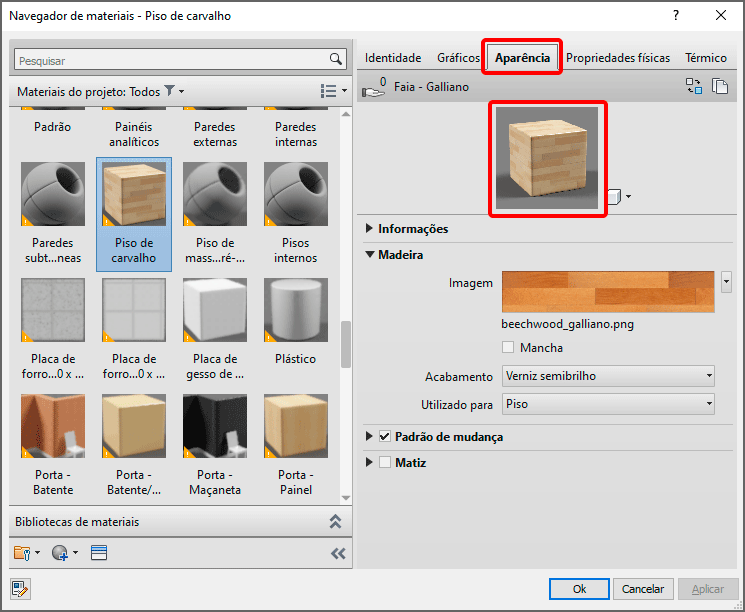
Task: Open the project materials filter funnel
Action: [x=169, y=90]
